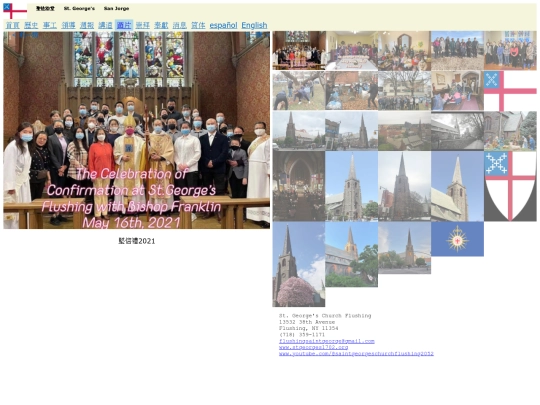
Task: Open the thumbnail of people seated in a room
Action: 457,91
